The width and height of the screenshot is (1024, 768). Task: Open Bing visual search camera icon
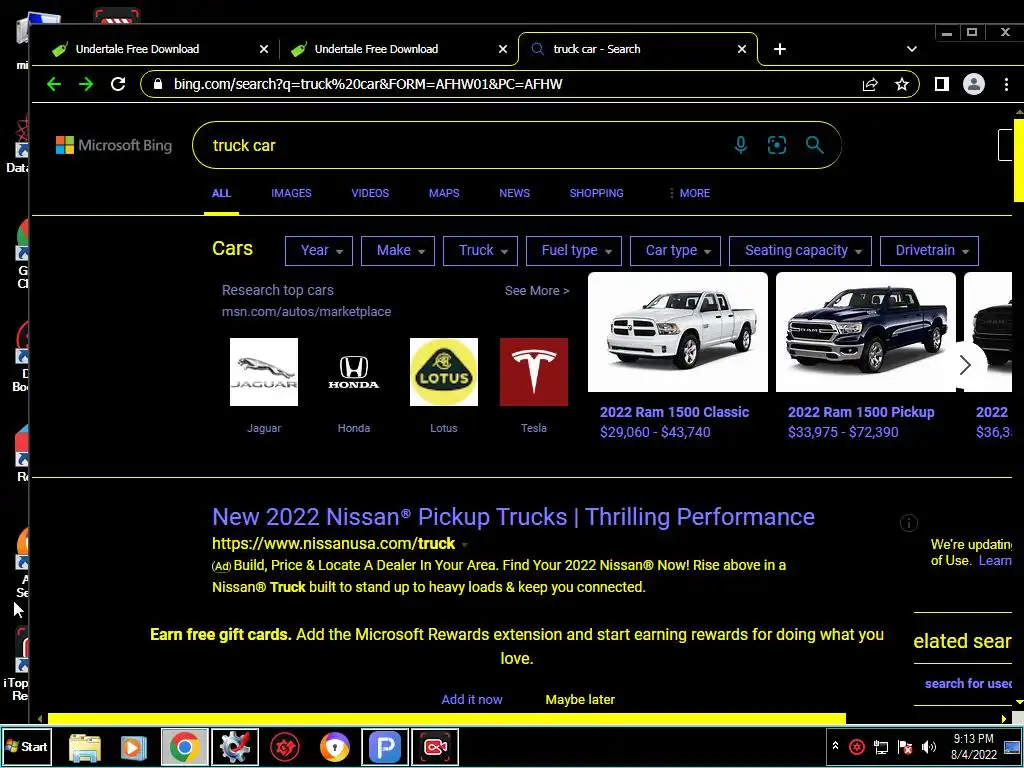click(x=776, y=145)
